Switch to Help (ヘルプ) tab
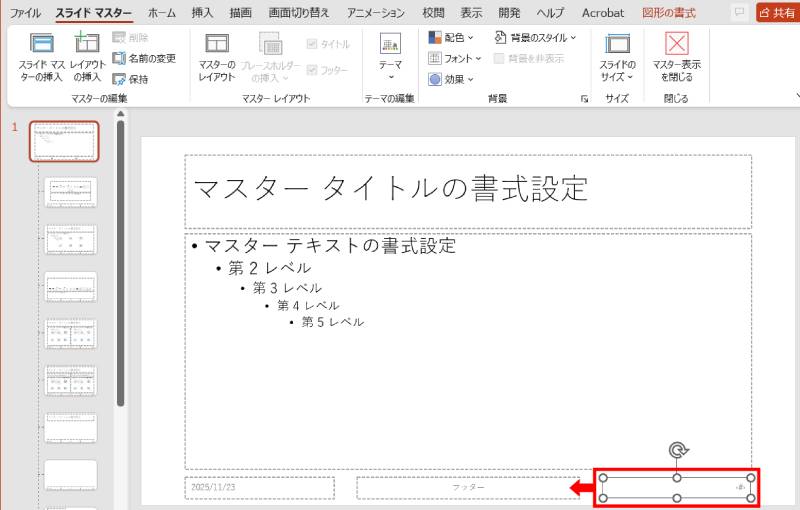Viewport: 800px width, 510px height. tap(551, 13)
